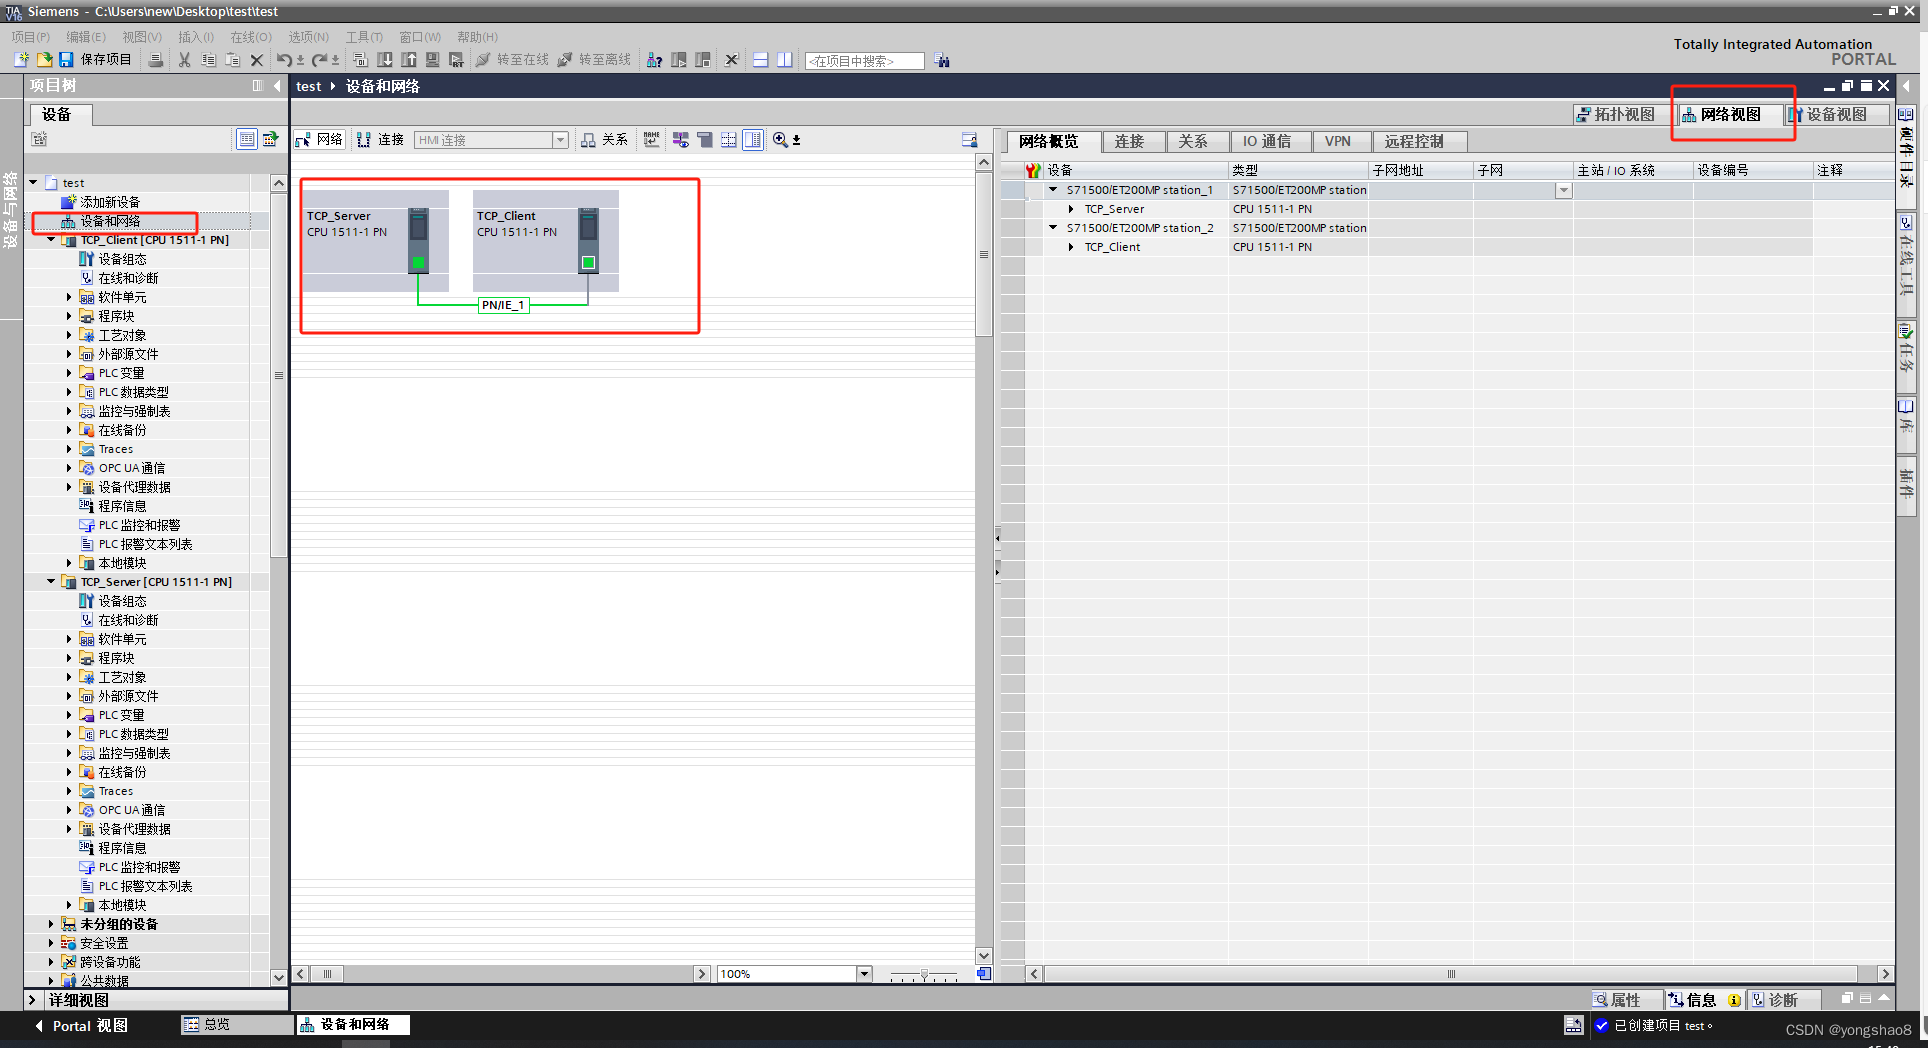Click the print icon in main toolbar
The image size is (1928, 1048).
coord(156,60)
